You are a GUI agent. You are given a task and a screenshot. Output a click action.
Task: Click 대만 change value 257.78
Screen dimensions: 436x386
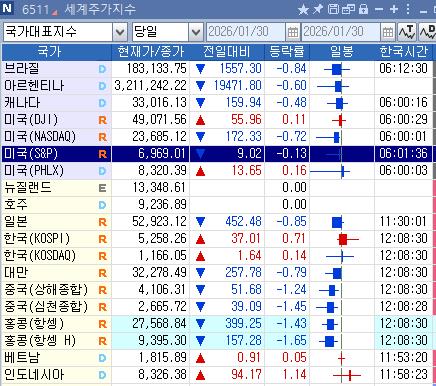[x=243, y=273]
